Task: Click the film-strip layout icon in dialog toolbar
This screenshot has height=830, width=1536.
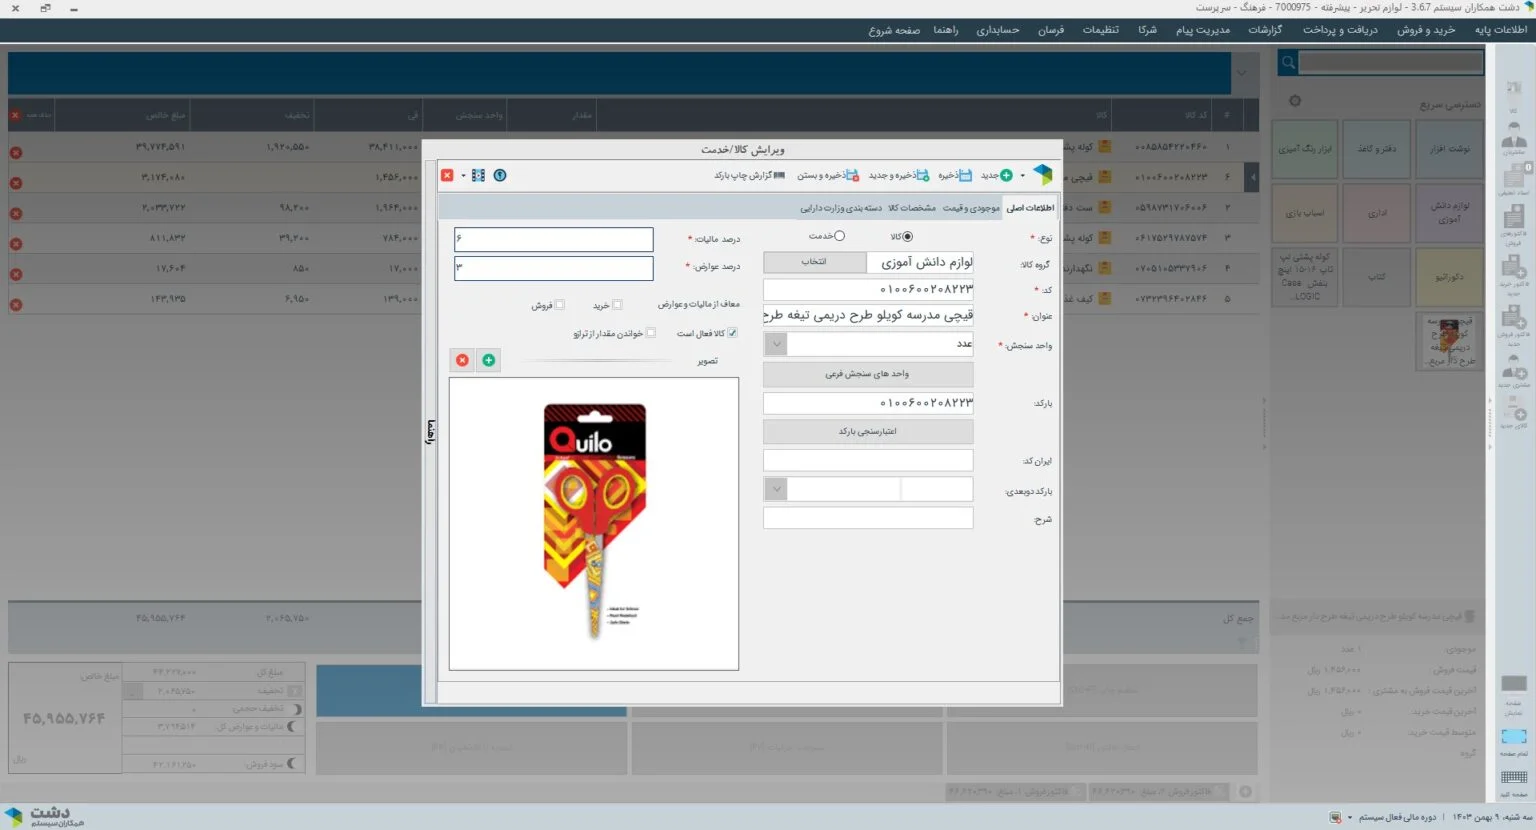Action: click(x=478, y=175)
